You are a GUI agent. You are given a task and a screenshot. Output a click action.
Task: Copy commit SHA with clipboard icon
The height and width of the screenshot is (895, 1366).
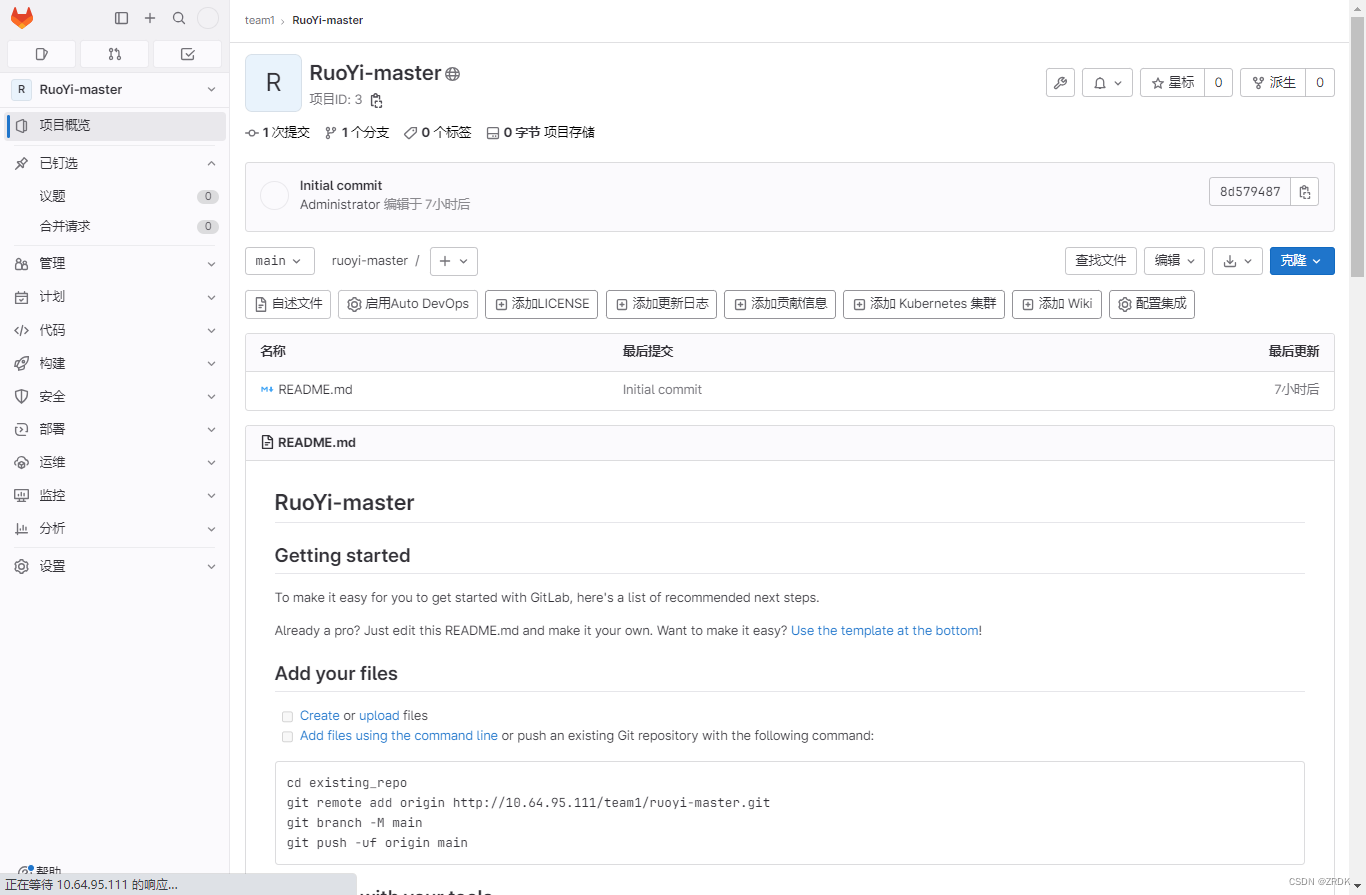(x=1304, y=192)
